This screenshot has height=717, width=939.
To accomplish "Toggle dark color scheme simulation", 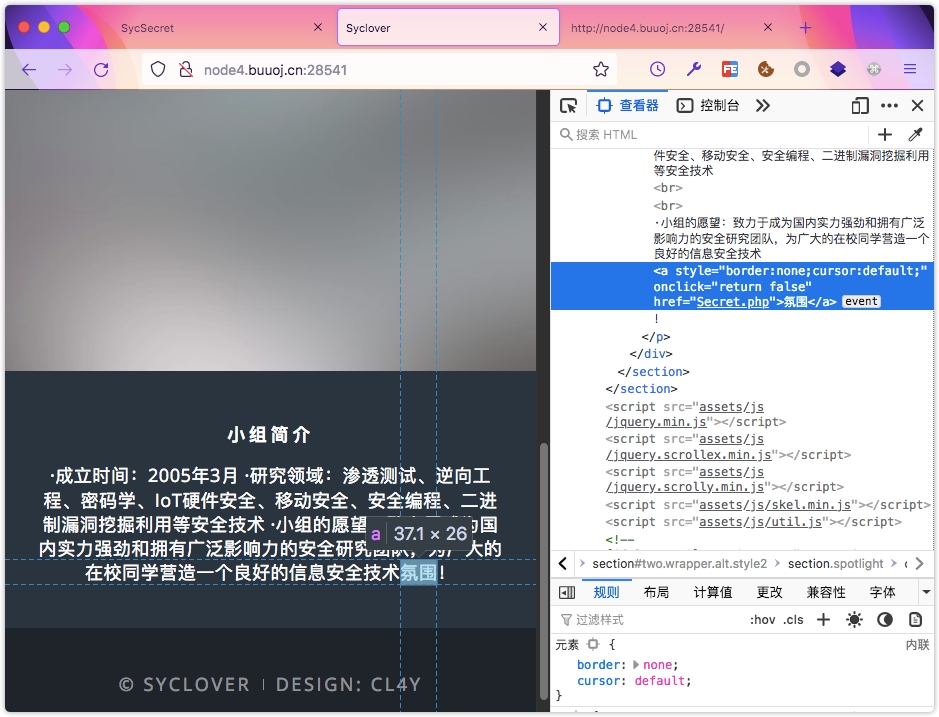I will pos(885,620).
